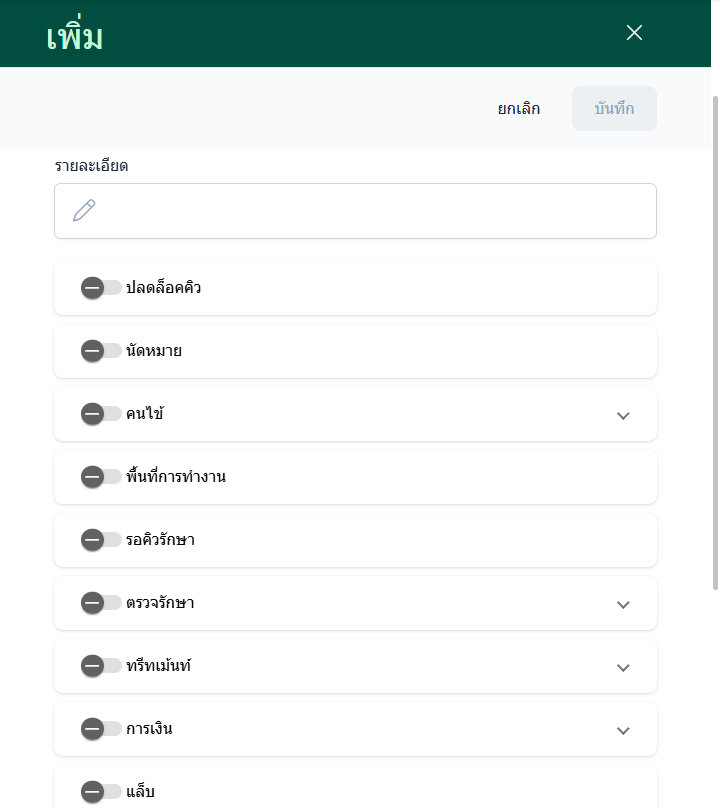Expand the การเงิน section chevron
720x808 pixels.
(623, 730)
